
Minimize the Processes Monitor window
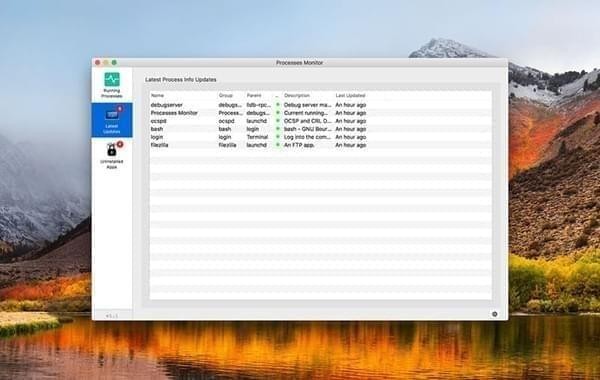[106, 62]
